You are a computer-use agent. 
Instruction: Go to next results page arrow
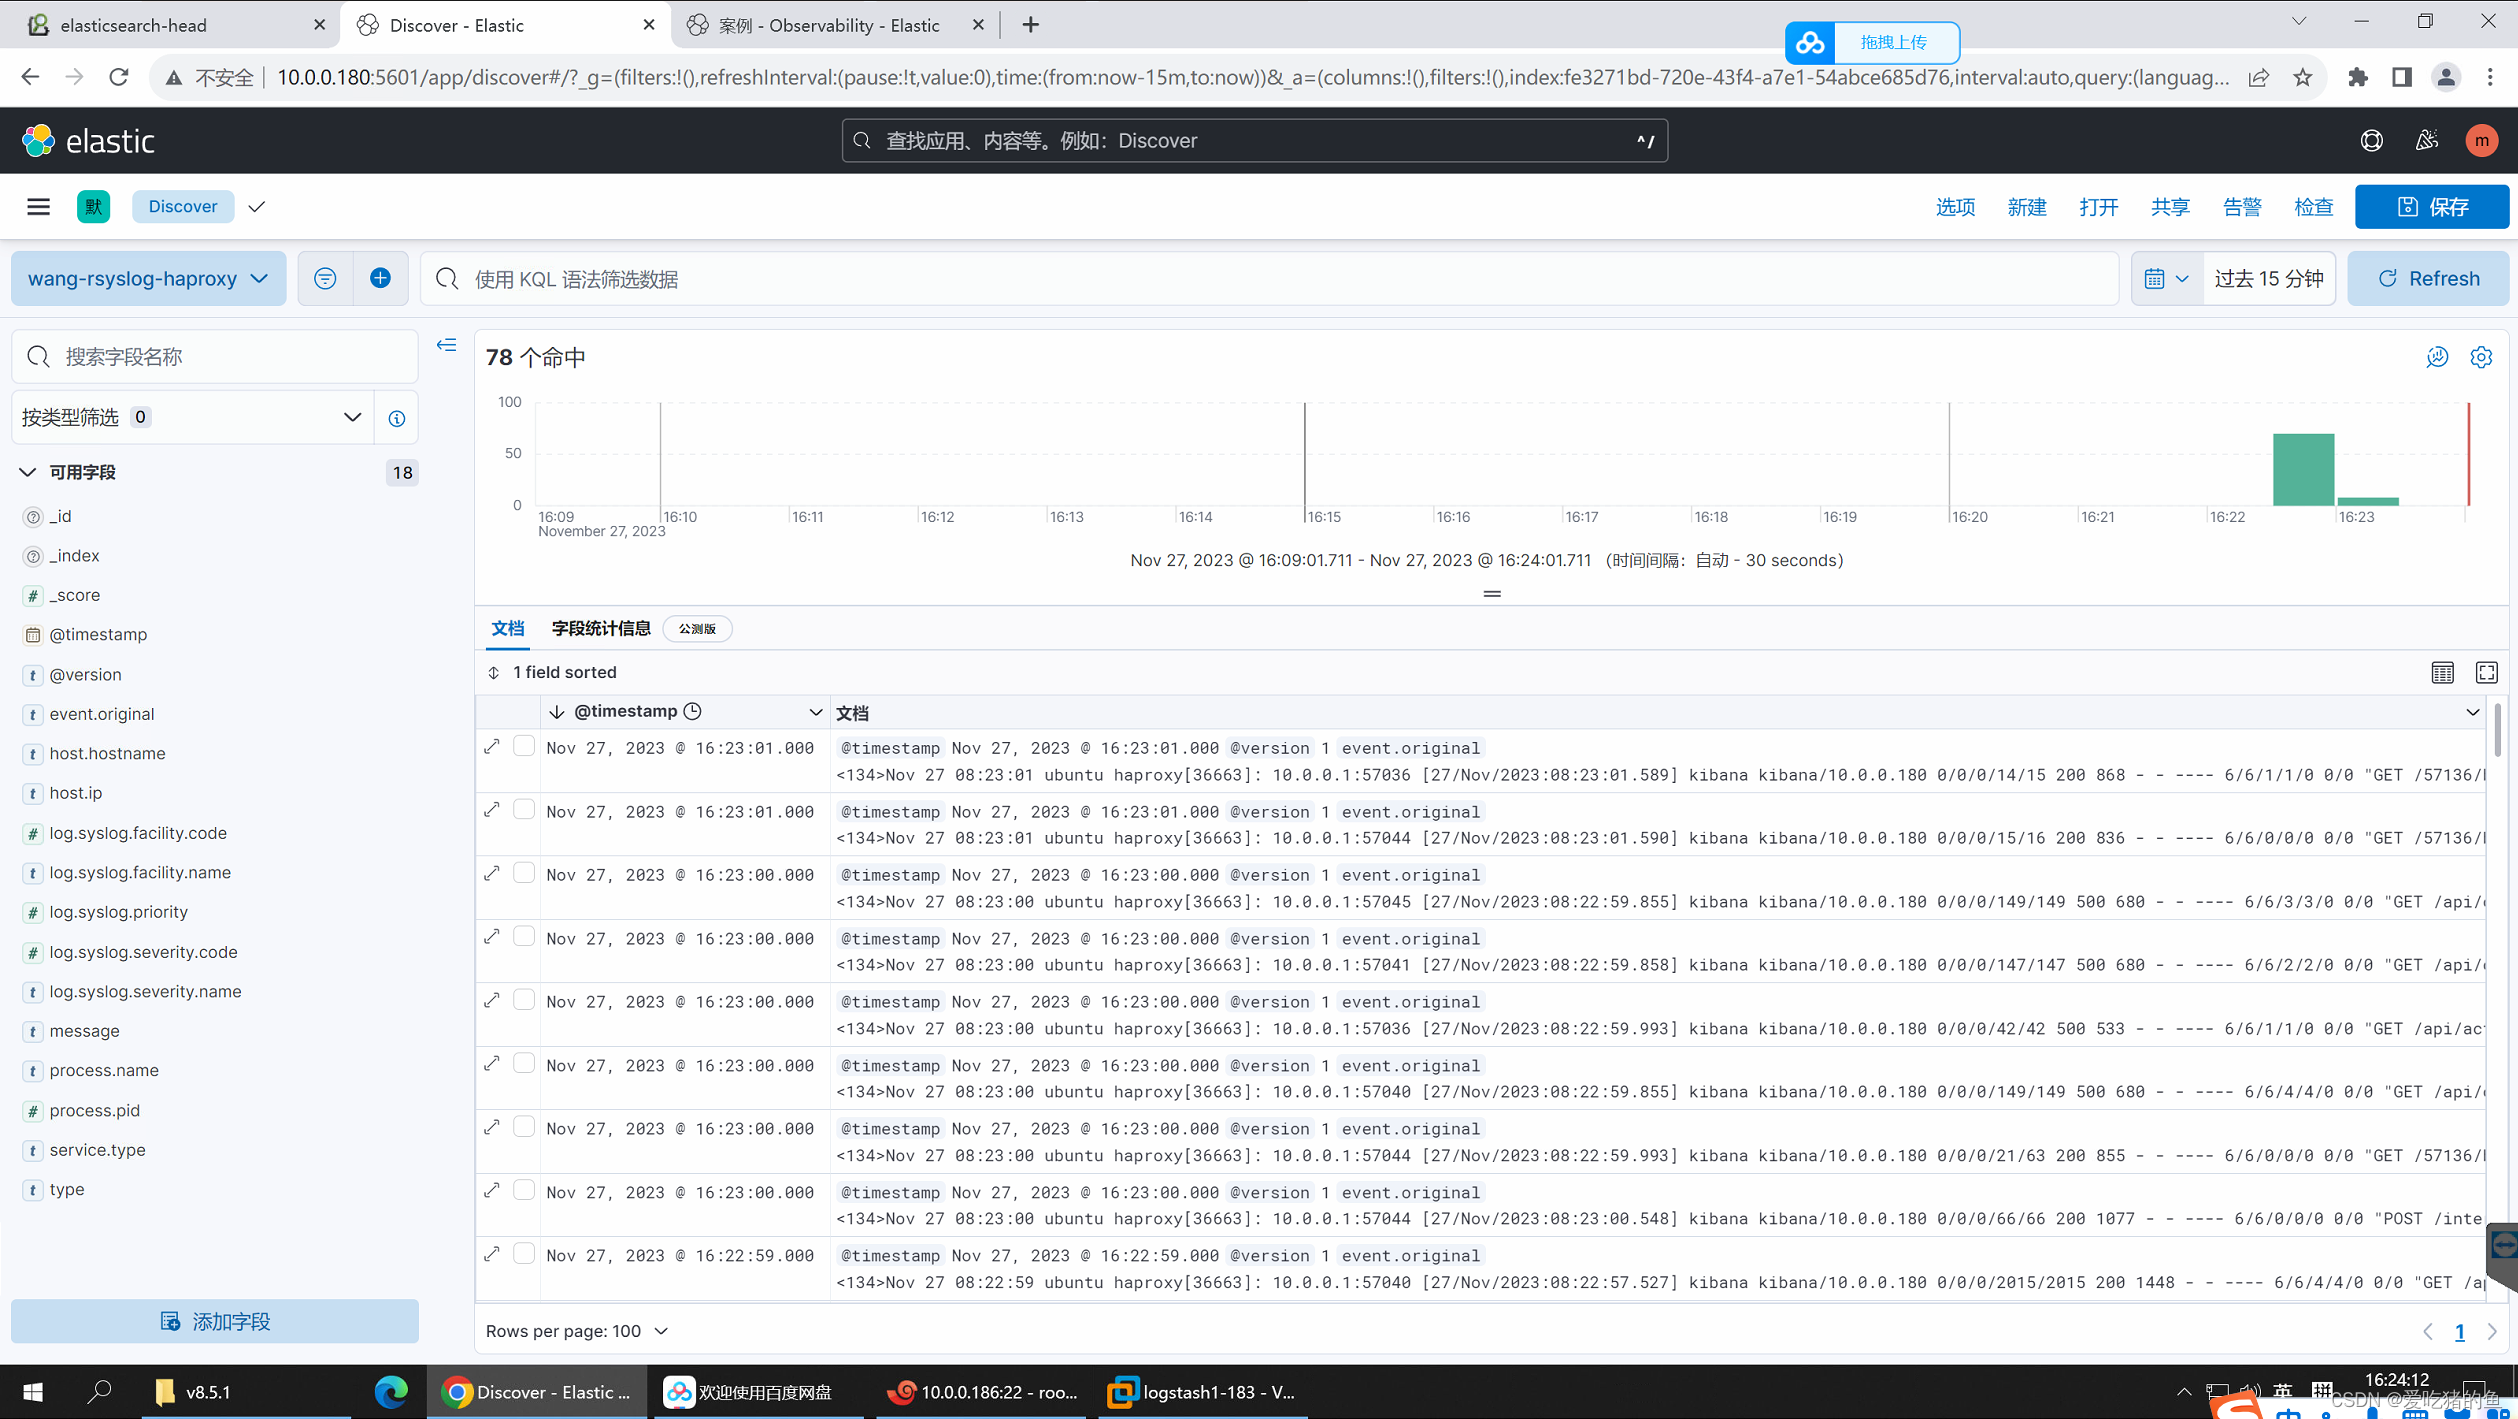2492,1331
